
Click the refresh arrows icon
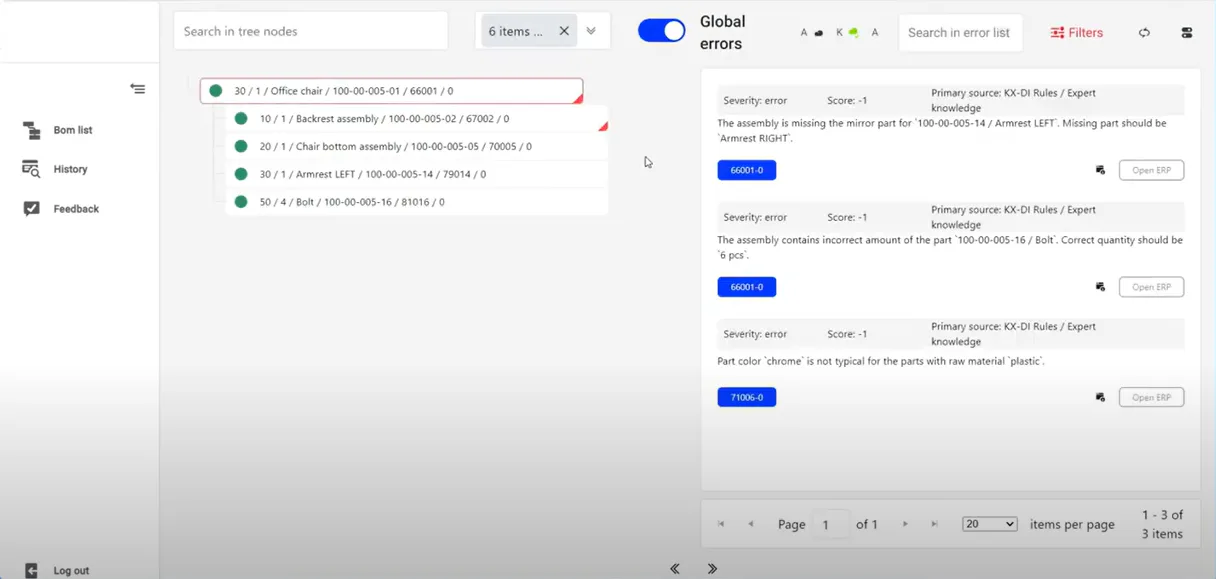[1144, 33]
